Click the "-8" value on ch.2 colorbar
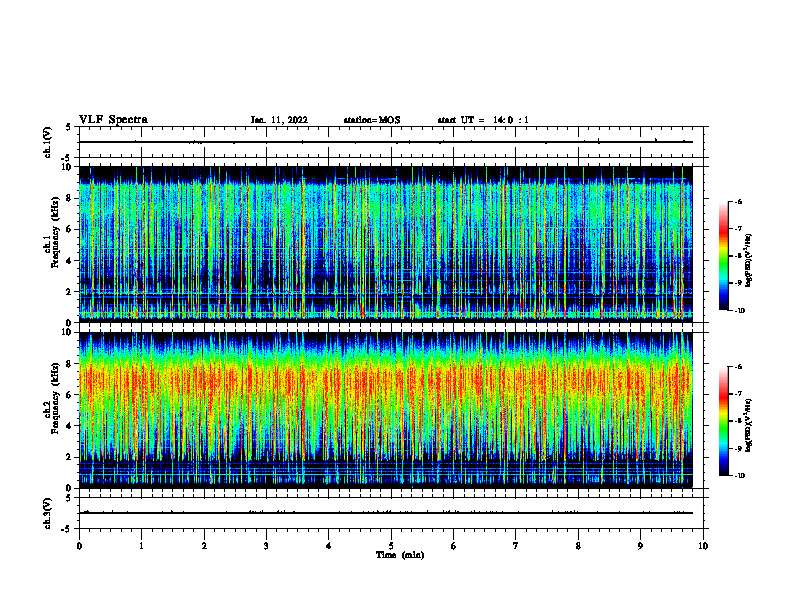The image size is (792, 612). click(x=738, y=421)
